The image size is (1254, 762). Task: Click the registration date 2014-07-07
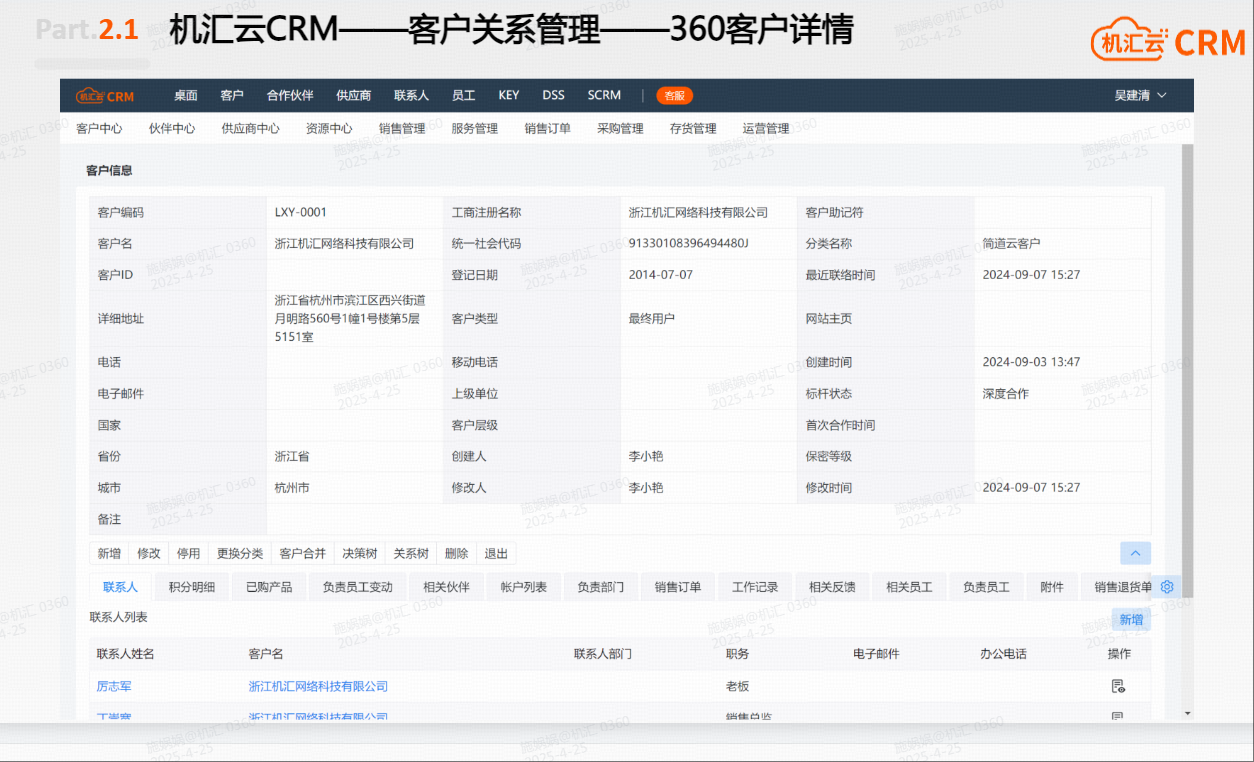(x=661, y=274)
